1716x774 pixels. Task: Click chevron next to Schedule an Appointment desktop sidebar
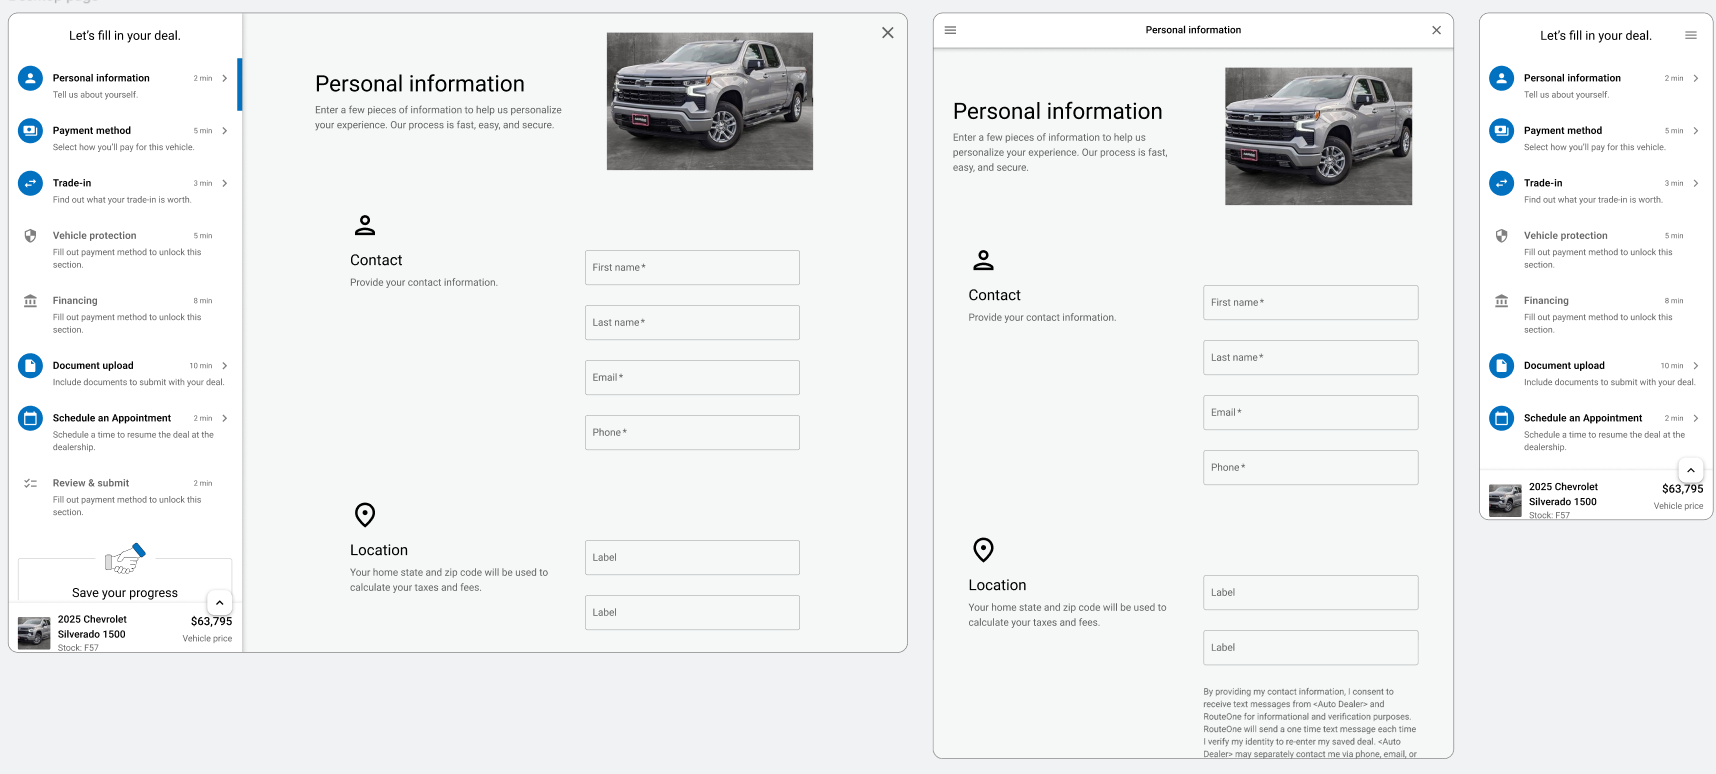[x=225, y=418]
